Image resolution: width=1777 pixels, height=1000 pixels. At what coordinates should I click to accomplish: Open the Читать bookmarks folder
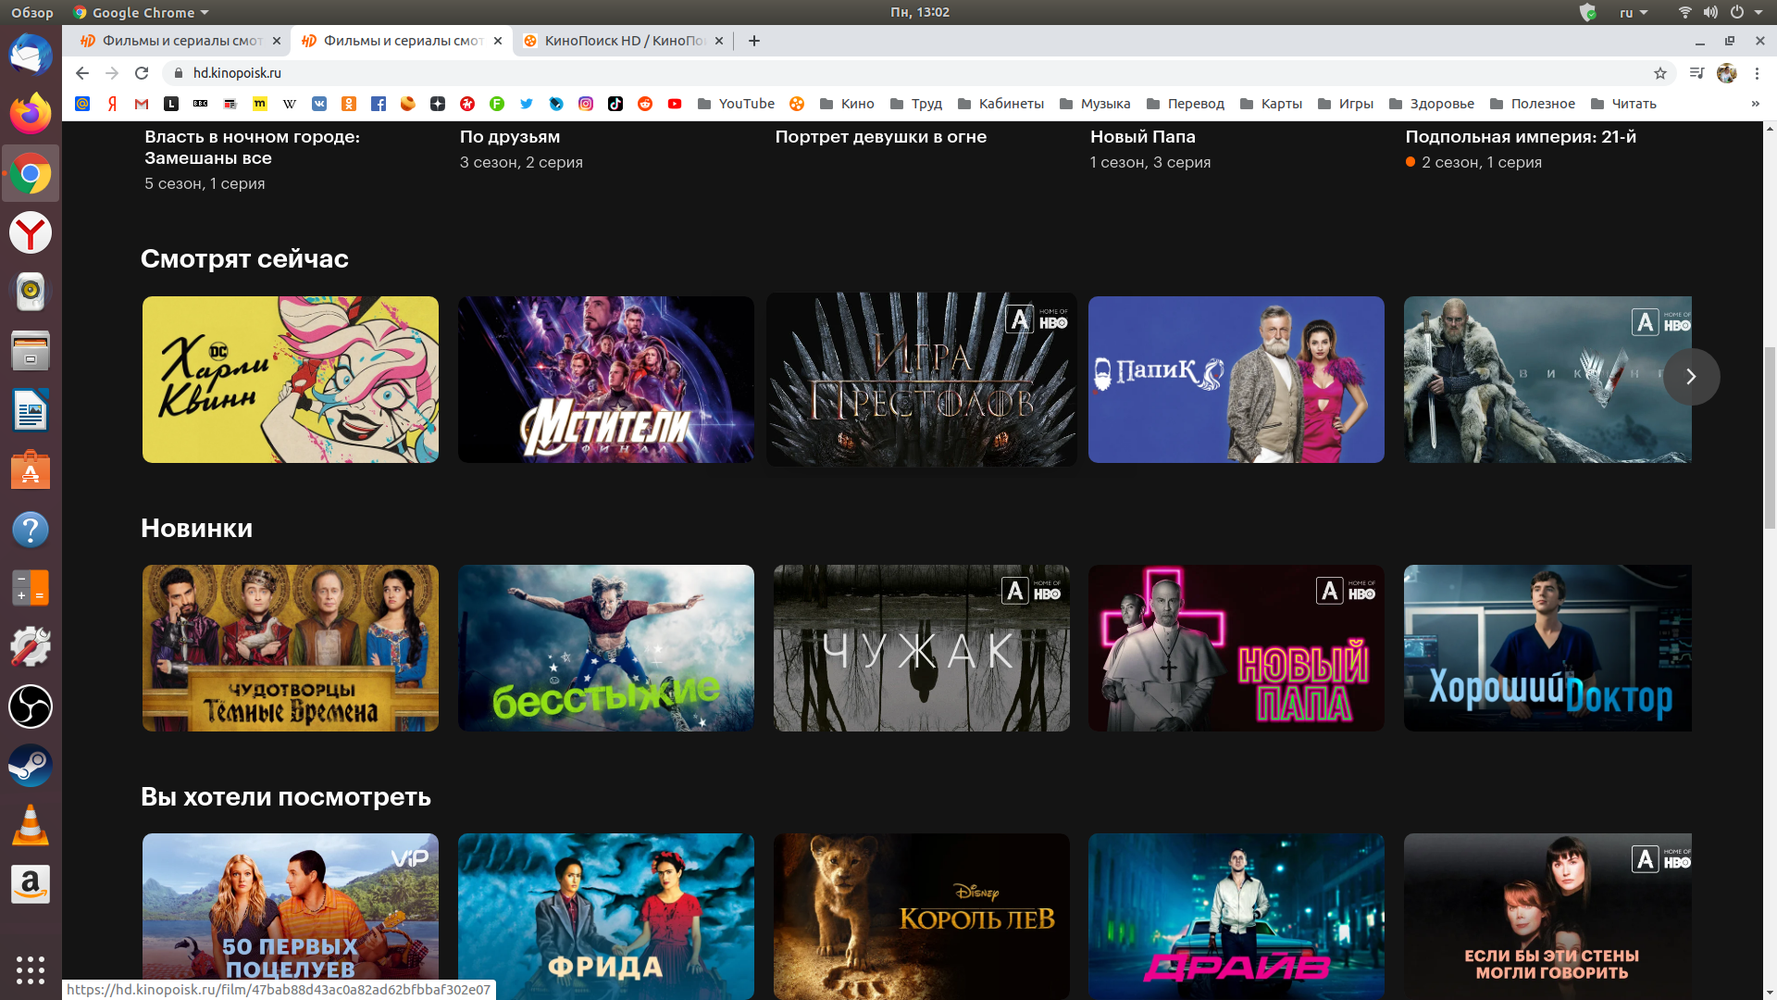pos(1624,104)
